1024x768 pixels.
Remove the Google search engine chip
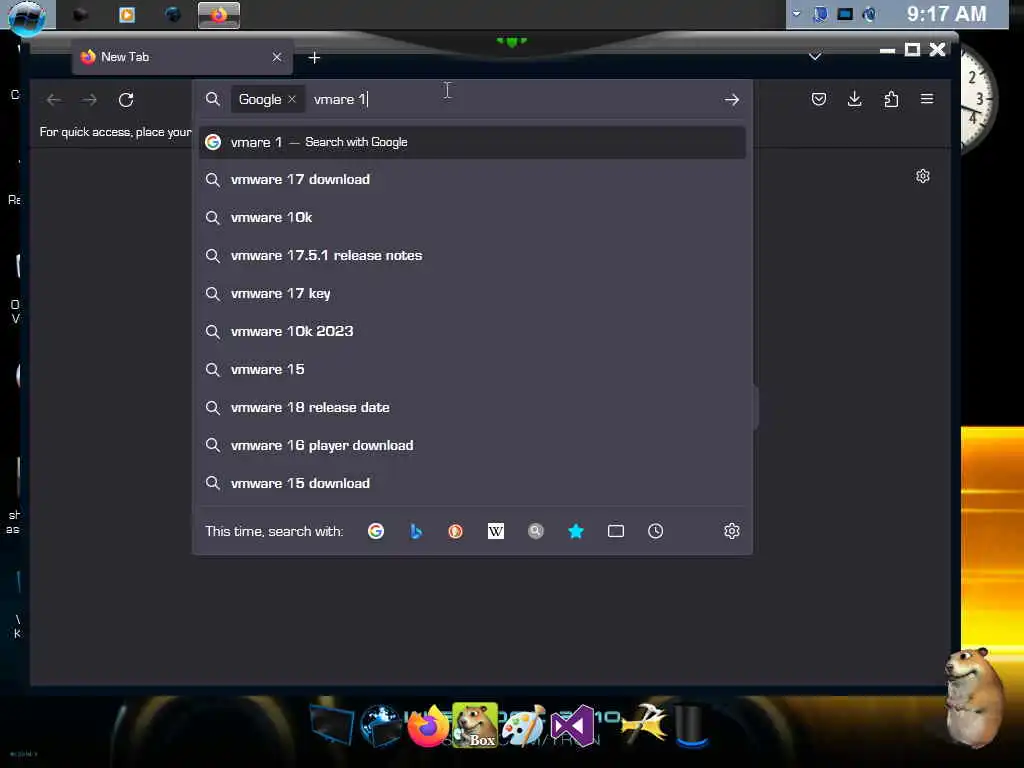point(292,99)
